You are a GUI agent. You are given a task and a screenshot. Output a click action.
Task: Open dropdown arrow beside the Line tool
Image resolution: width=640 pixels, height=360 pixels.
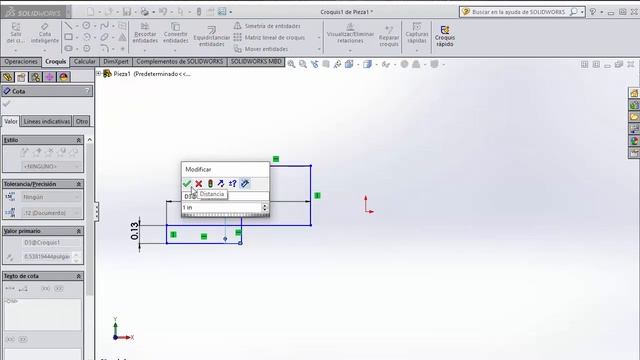[77, 26]
